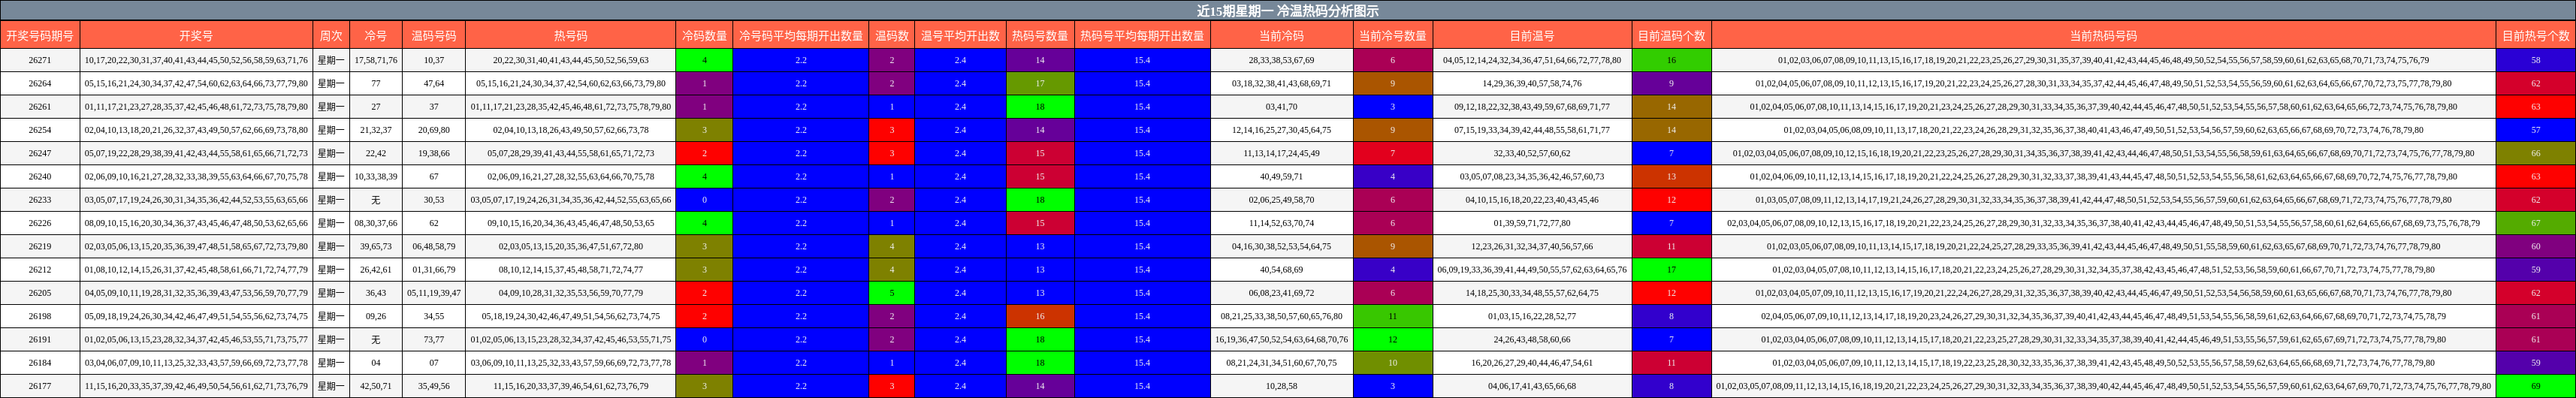The image size is (2576, 398).
Task: Click warm numbers cell 05,11,19,39,47
Action: [x=434, y=293]
